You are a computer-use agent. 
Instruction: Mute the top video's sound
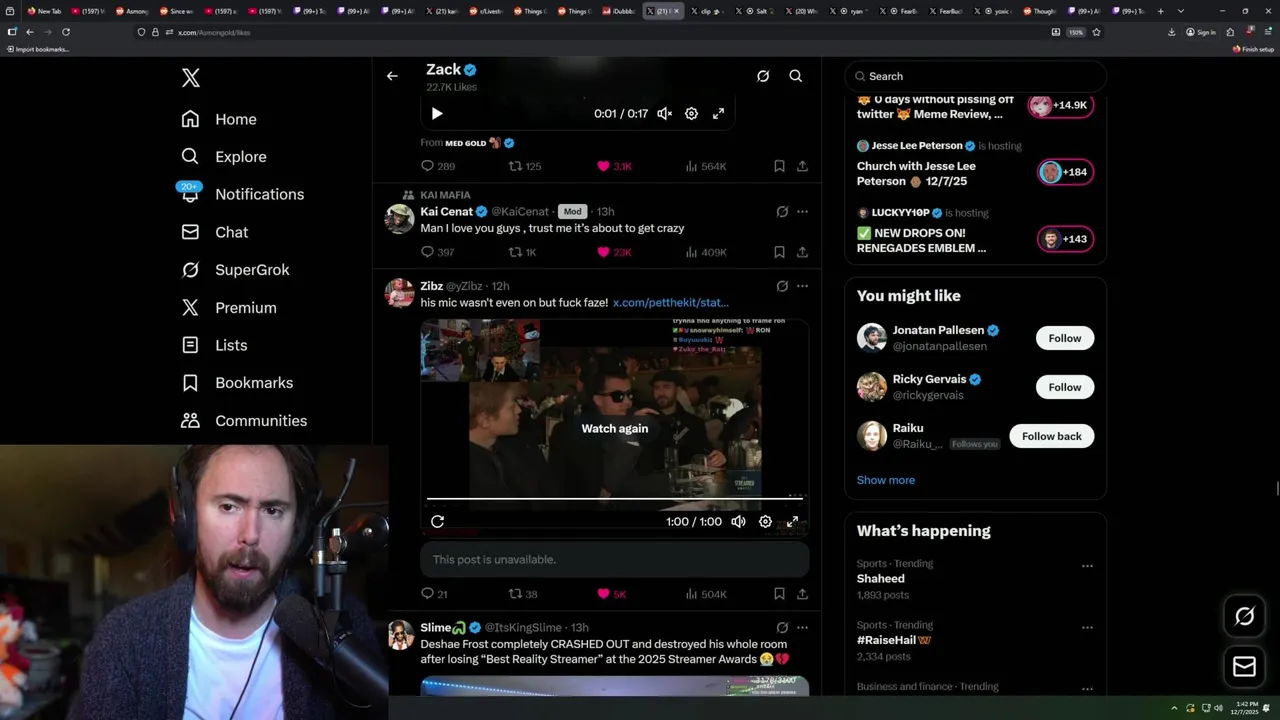pos(664,114)
